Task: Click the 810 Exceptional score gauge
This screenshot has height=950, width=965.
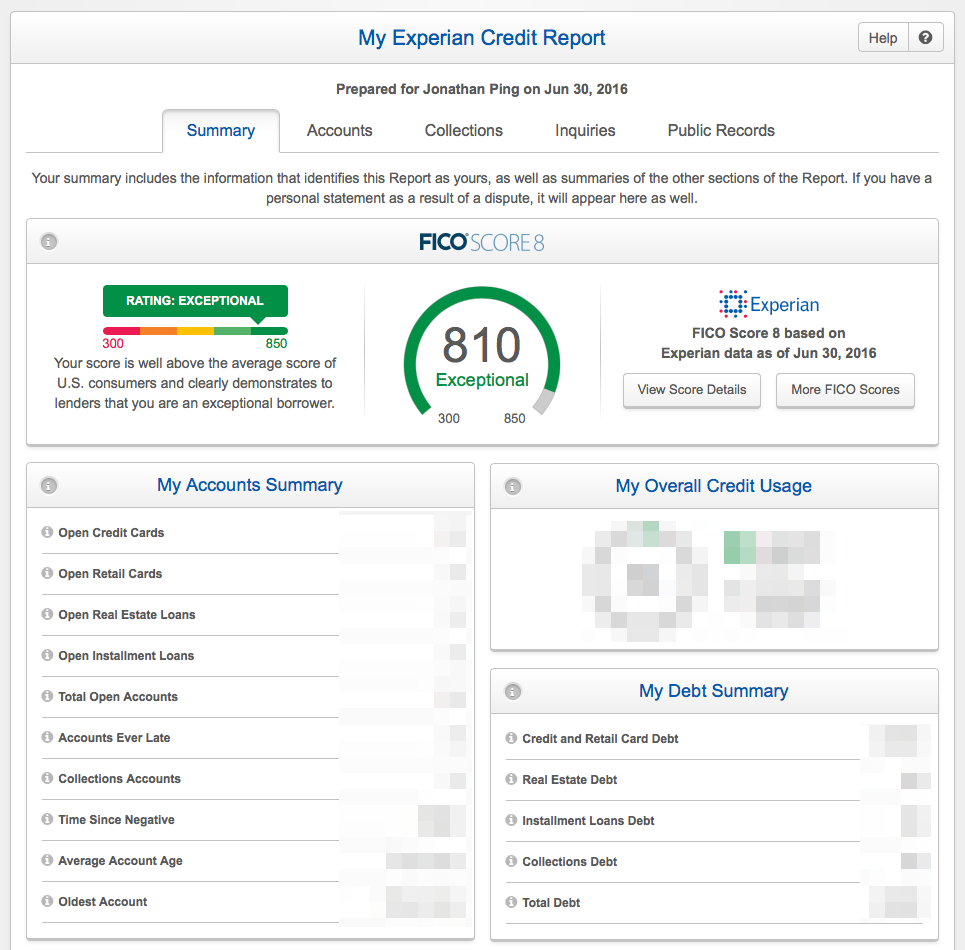Action: (482, 357)
